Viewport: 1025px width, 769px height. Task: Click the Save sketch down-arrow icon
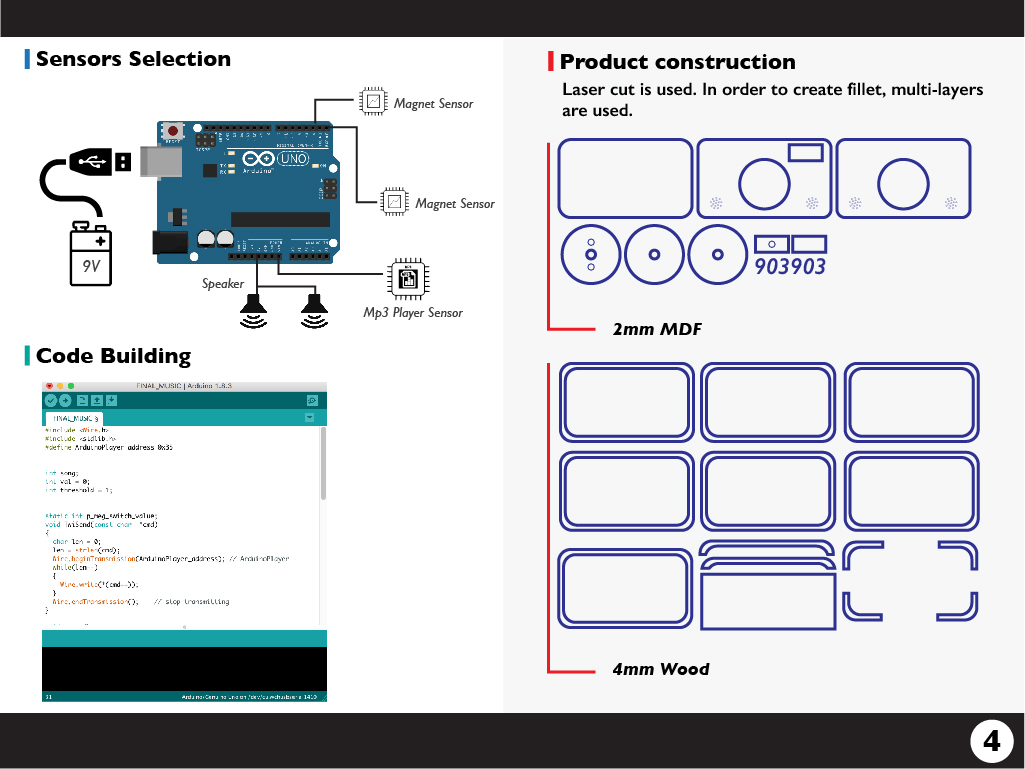[x=111, y=400]
